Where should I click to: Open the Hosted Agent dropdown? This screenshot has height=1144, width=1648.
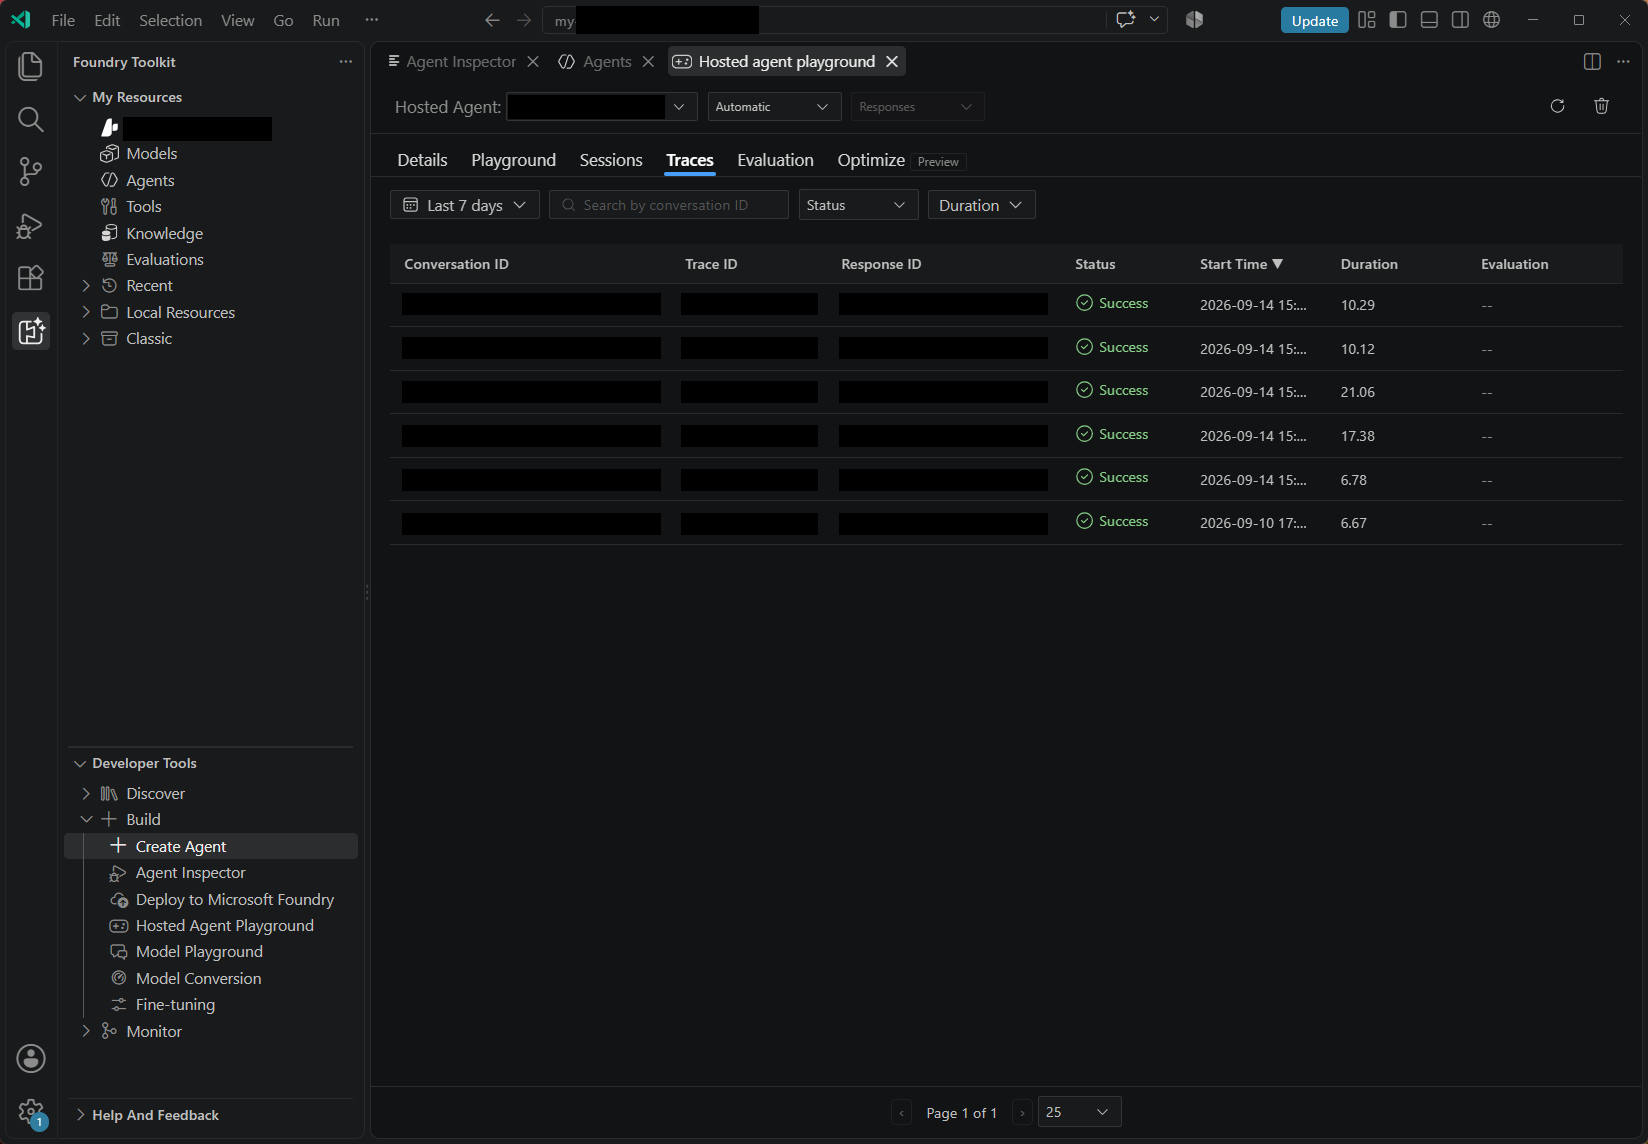(602, 107)
